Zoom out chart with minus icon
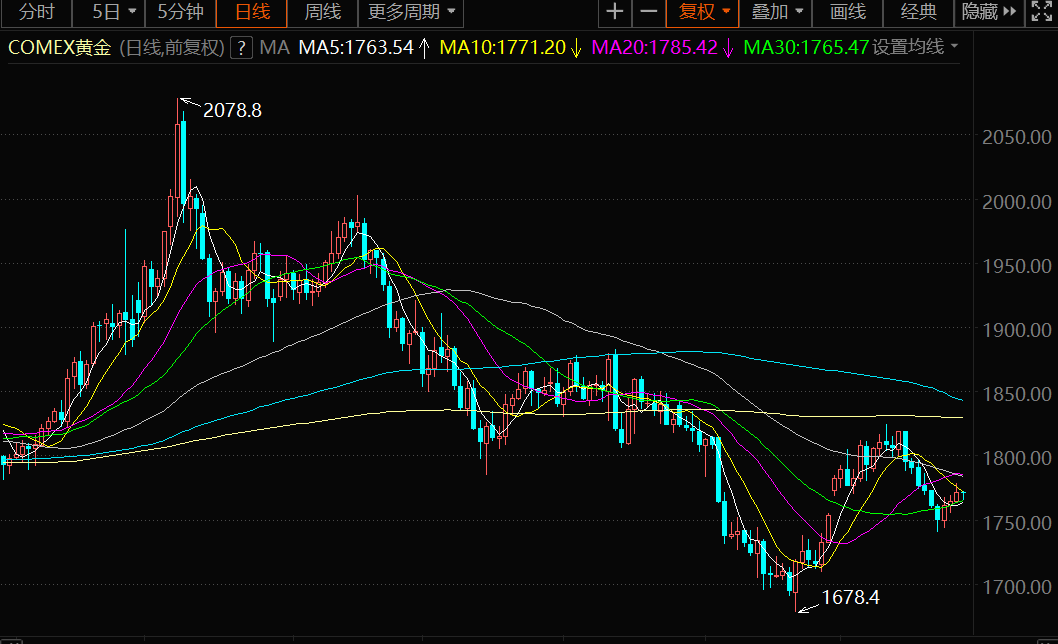This screenshot has height=644, width=1058. (x=648, y=12)
